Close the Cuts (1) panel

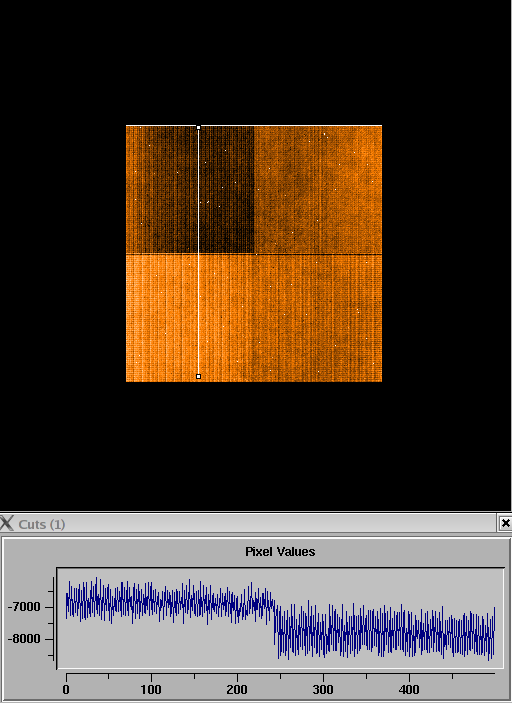coord(505,523)
